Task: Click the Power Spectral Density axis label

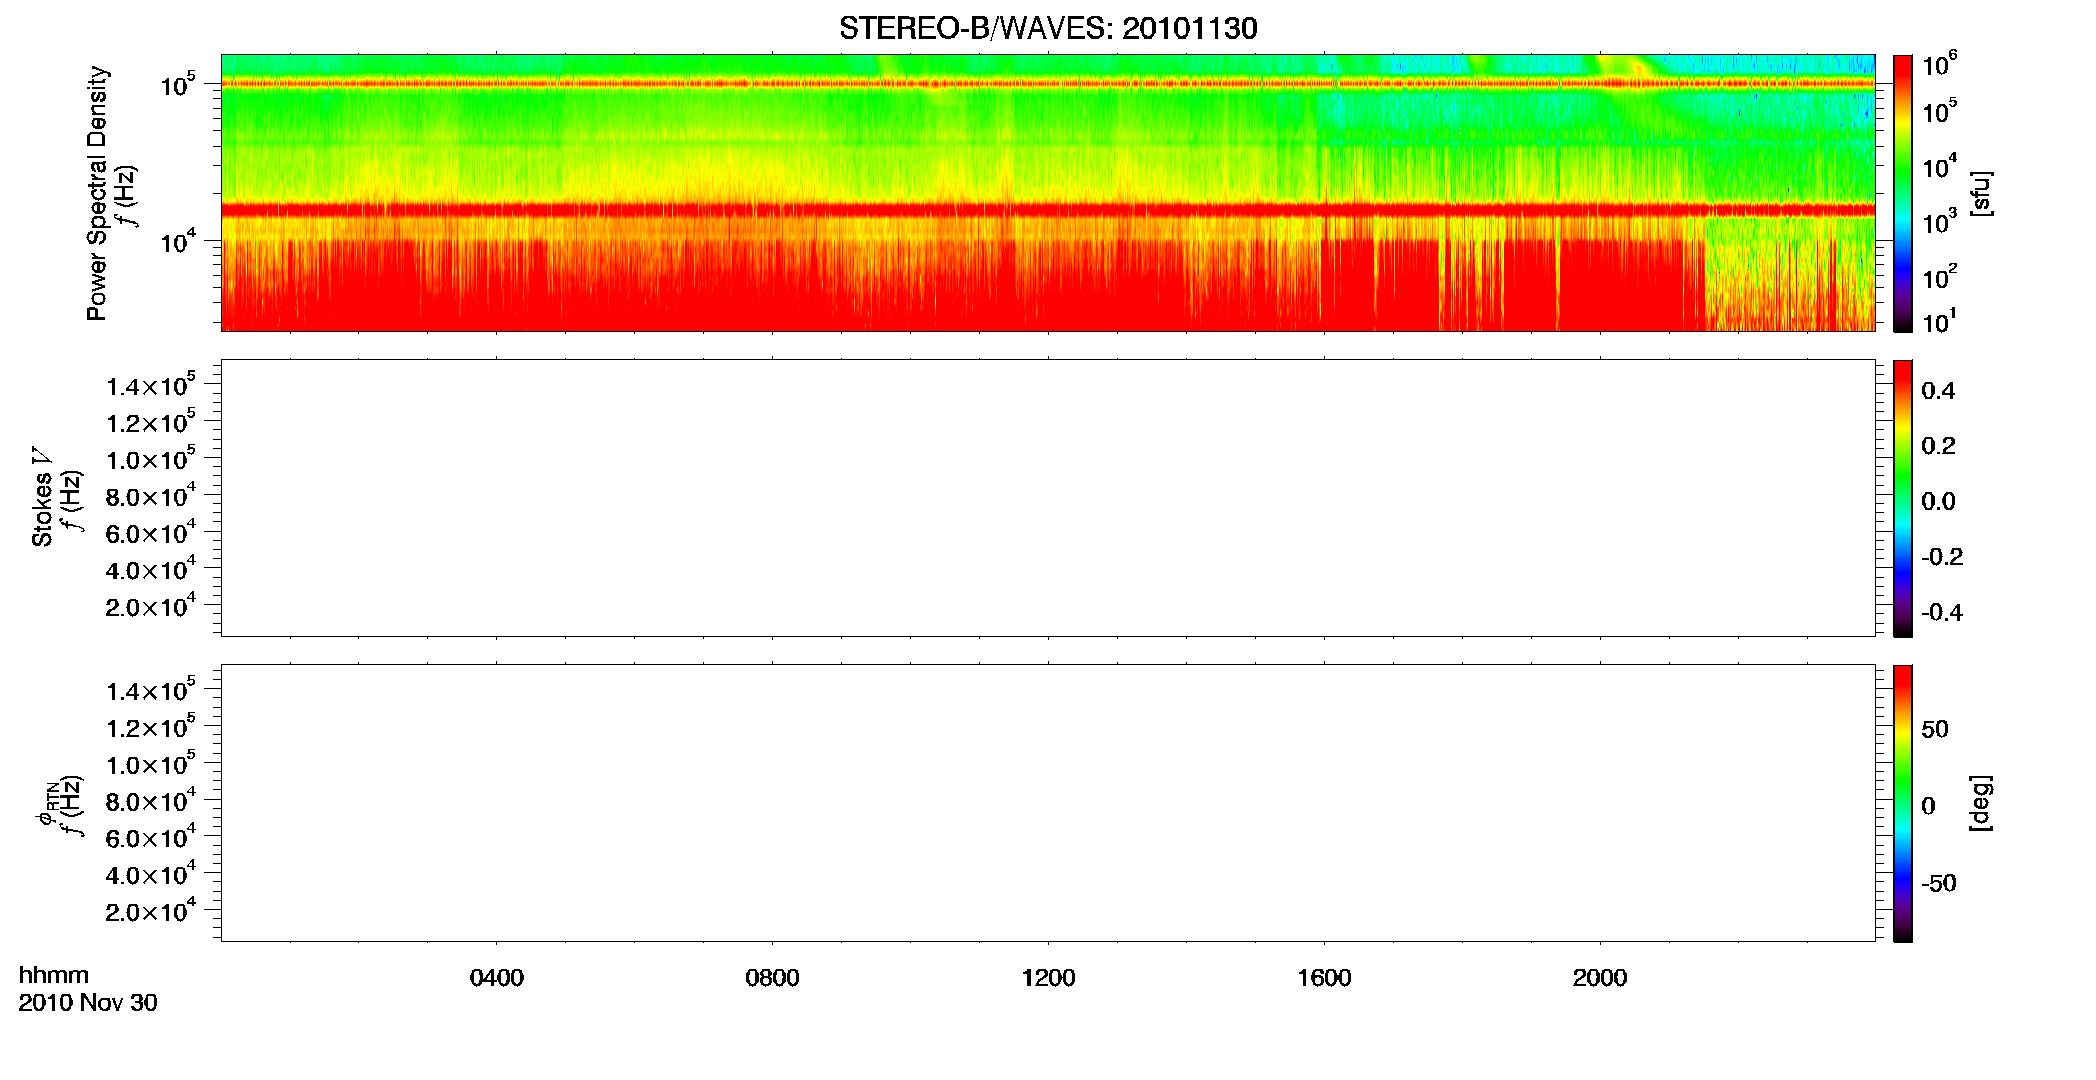Action: (97, 193)
